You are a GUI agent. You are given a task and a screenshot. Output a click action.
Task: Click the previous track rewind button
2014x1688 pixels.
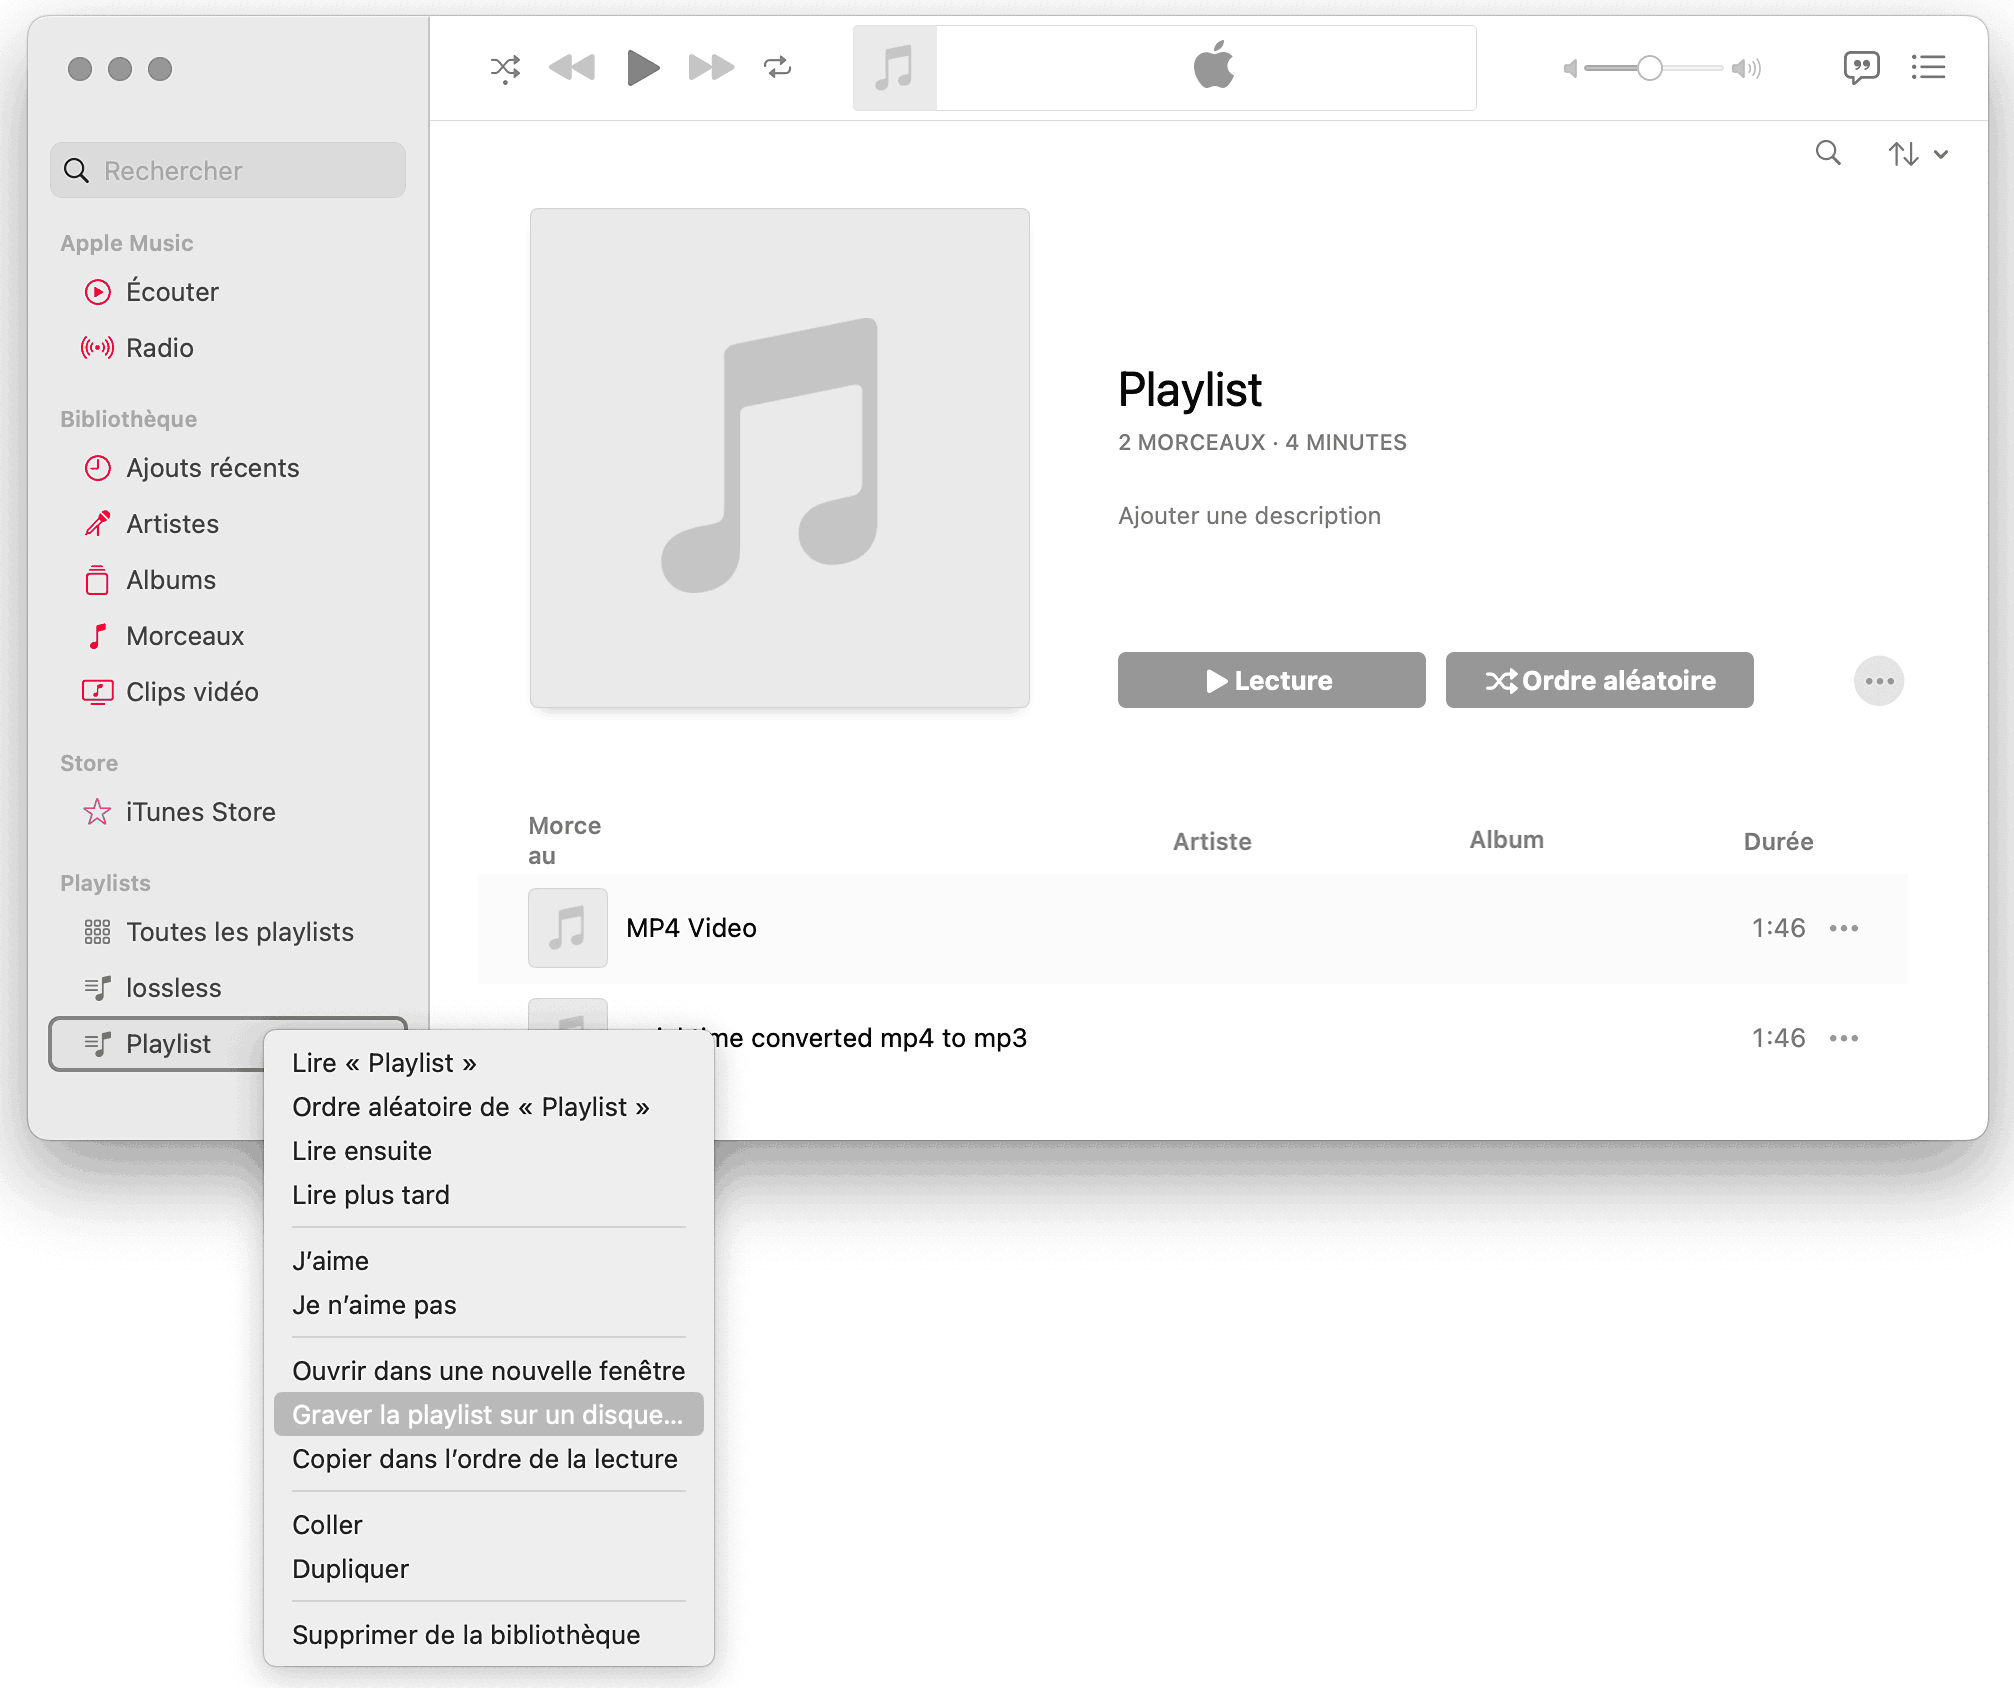[x=572, y=68]
